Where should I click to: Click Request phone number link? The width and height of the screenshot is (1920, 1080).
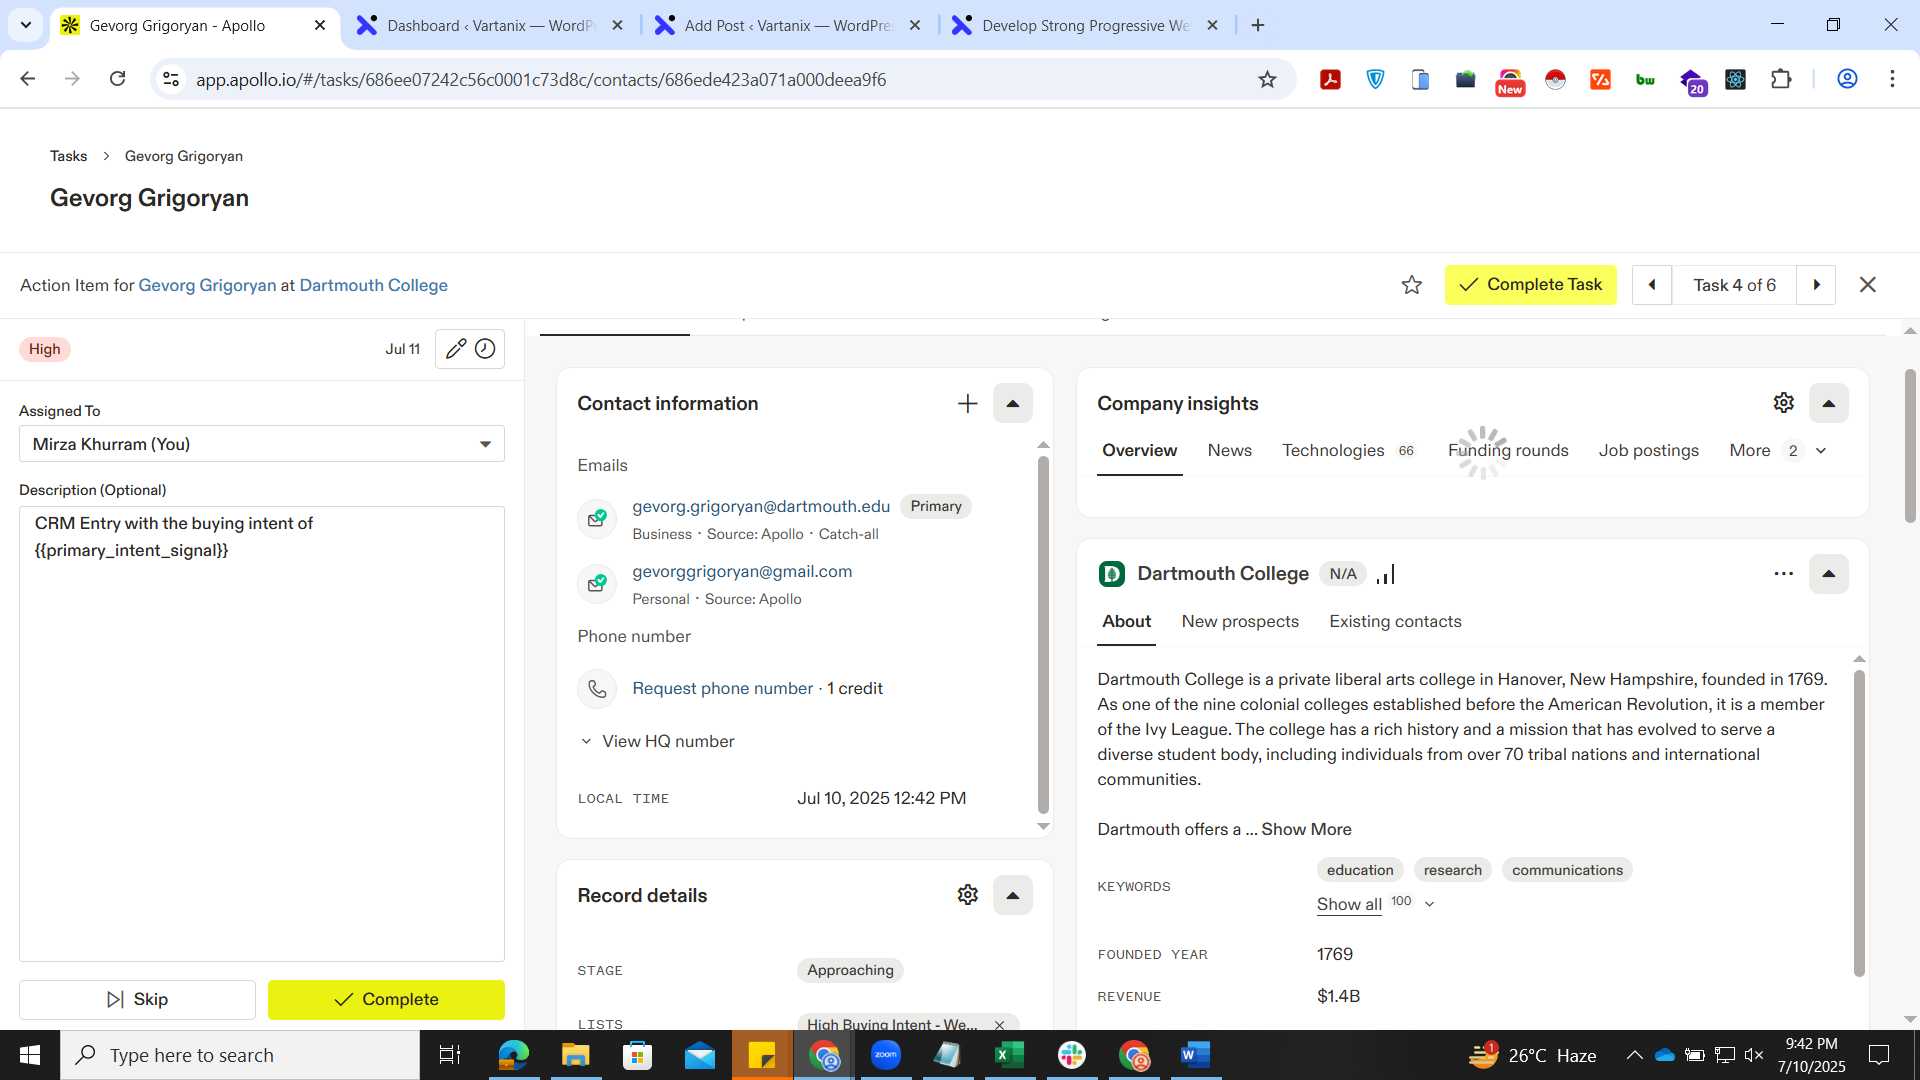tap(722, 689)
